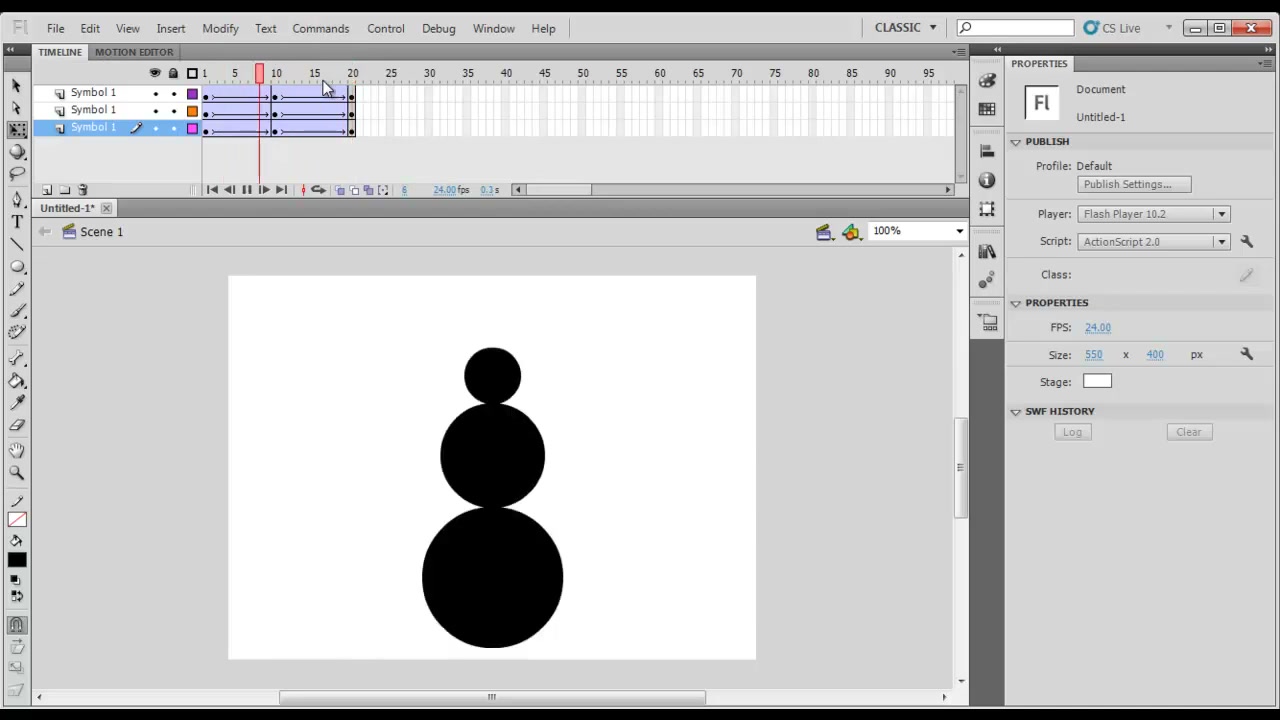Open the Modify menu
The image size is (1280, 720).
pos(220,28)
